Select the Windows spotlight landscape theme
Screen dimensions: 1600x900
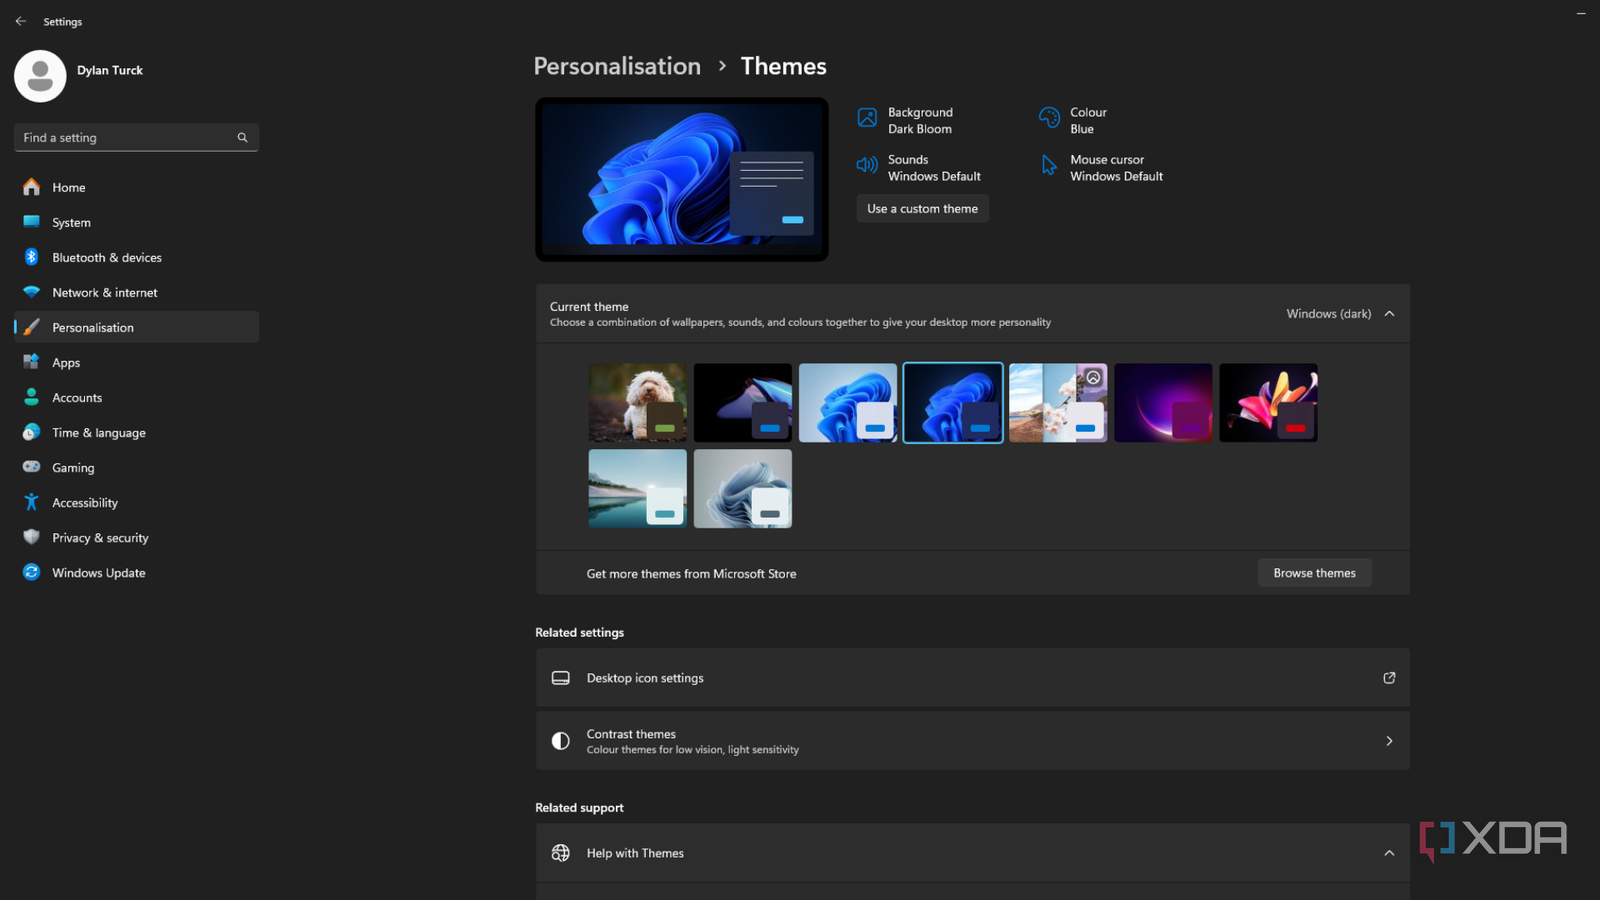(x=1058, y=403)
